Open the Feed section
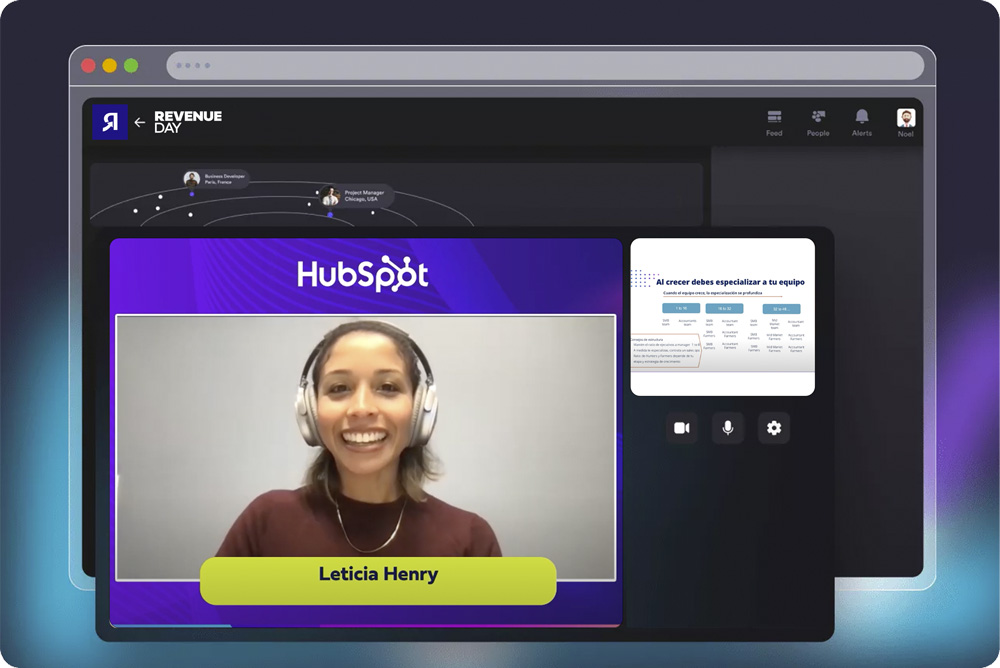This screenshot has width=1000, height=668. [774, 123]
